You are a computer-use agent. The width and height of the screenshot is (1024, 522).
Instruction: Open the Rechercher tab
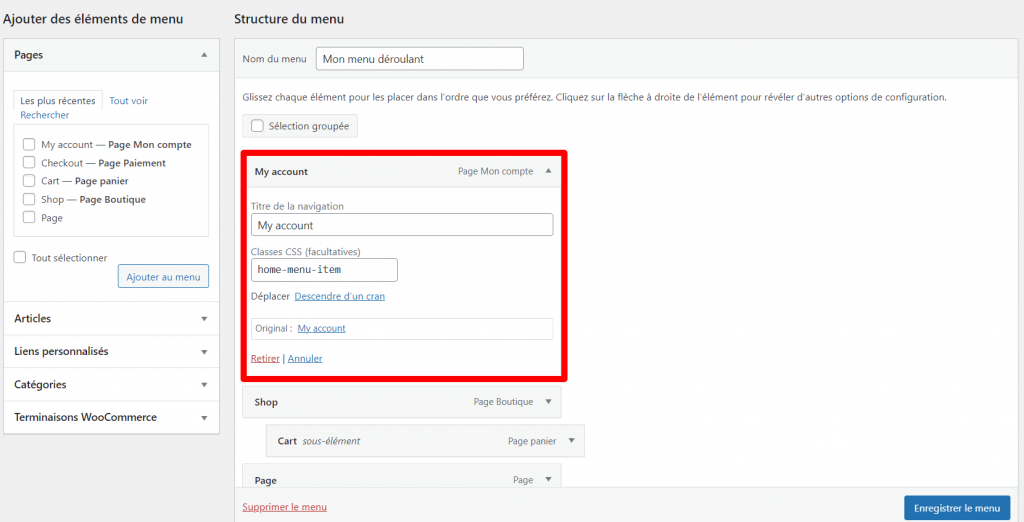45,115
